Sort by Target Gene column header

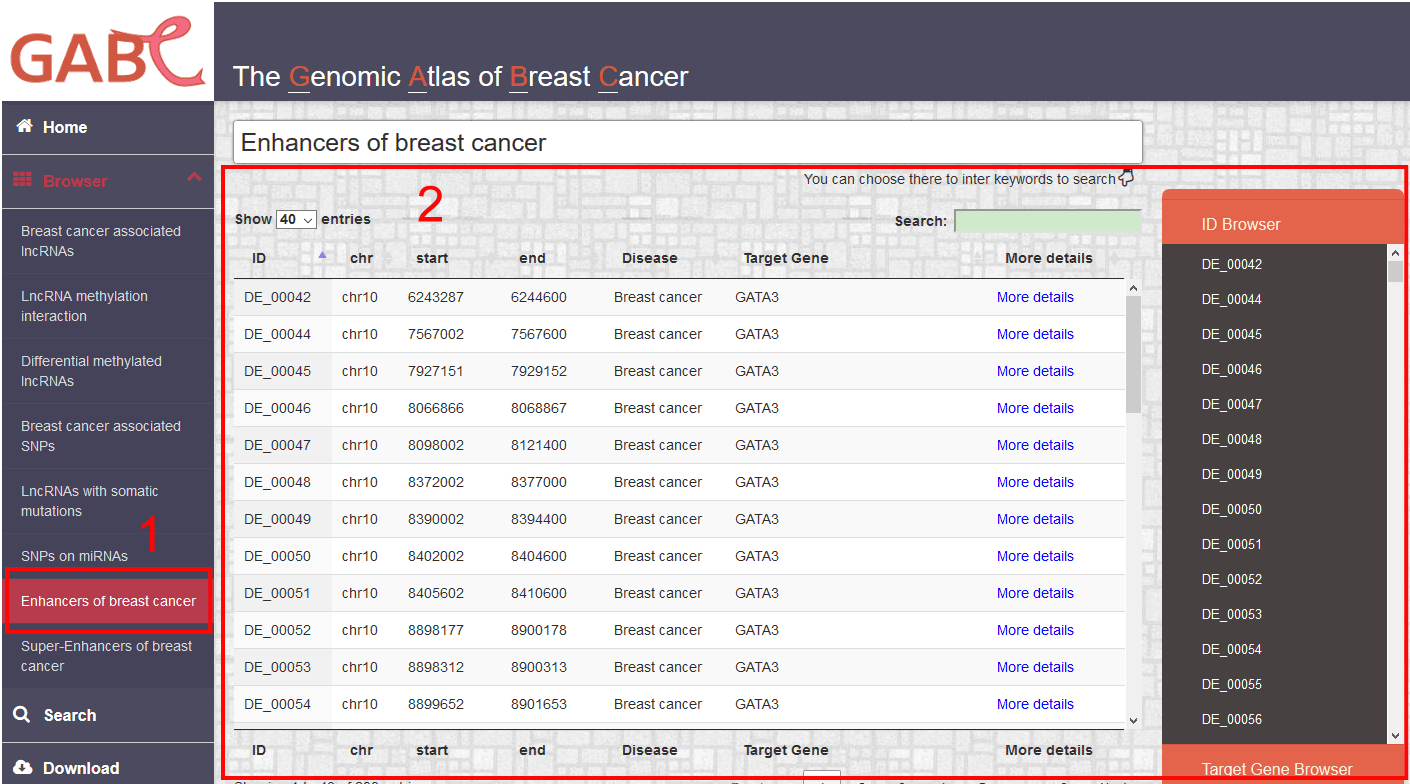tap(786, 258)
